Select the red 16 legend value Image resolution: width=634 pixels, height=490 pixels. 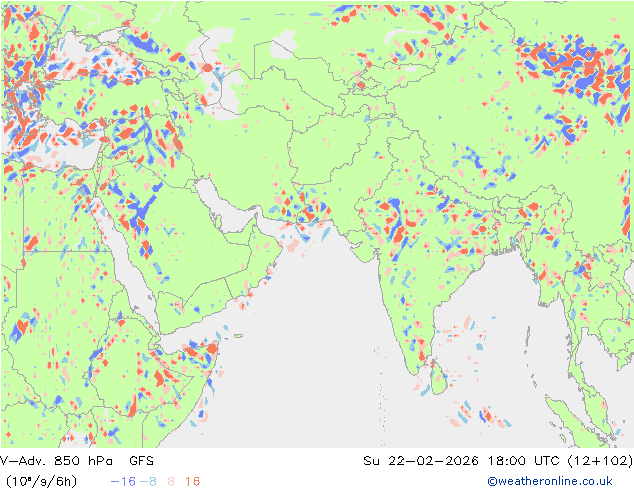pyautogui.click(x=192, y=481)
